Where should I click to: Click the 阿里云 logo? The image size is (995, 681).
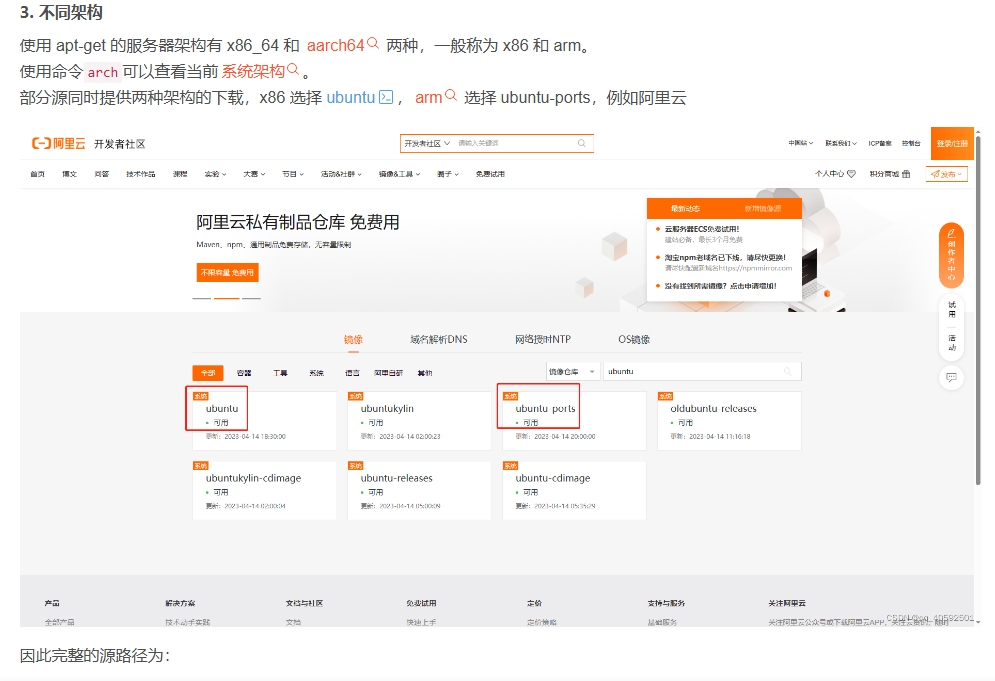pos(58,143)
